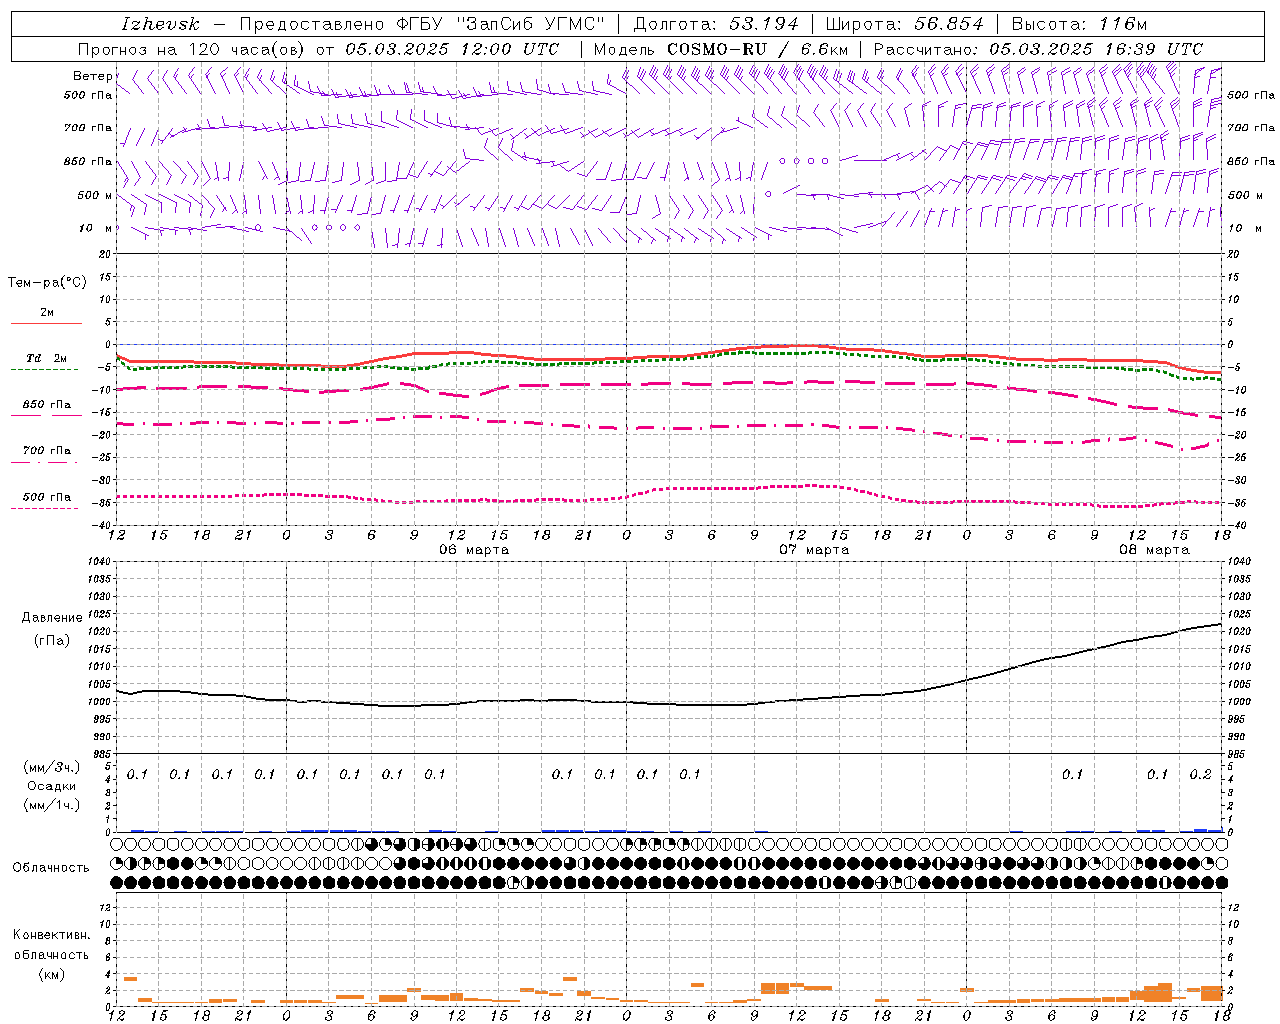Click "700 гПа" in the temperature legend
The height and width of the screenshot is (1024, 1280).
(47, 451)
